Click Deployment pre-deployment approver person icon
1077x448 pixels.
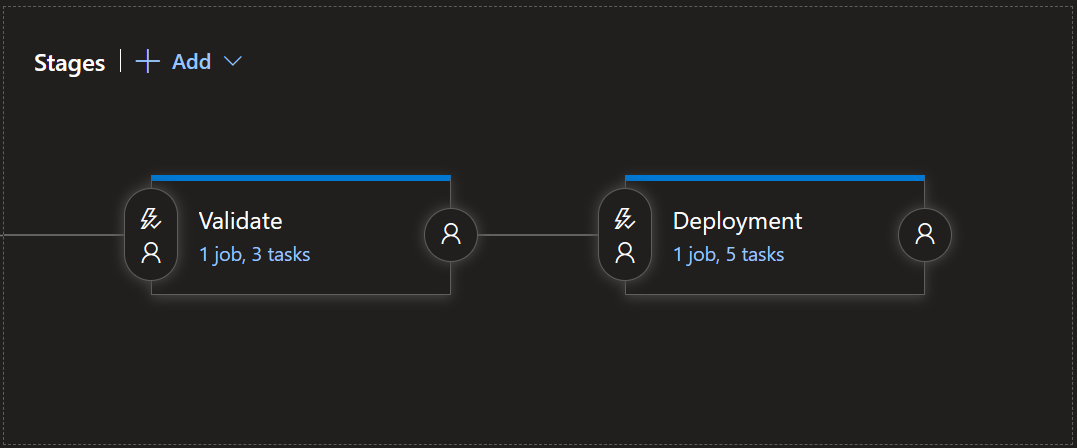pyautogui.click(x=625, y=252)
